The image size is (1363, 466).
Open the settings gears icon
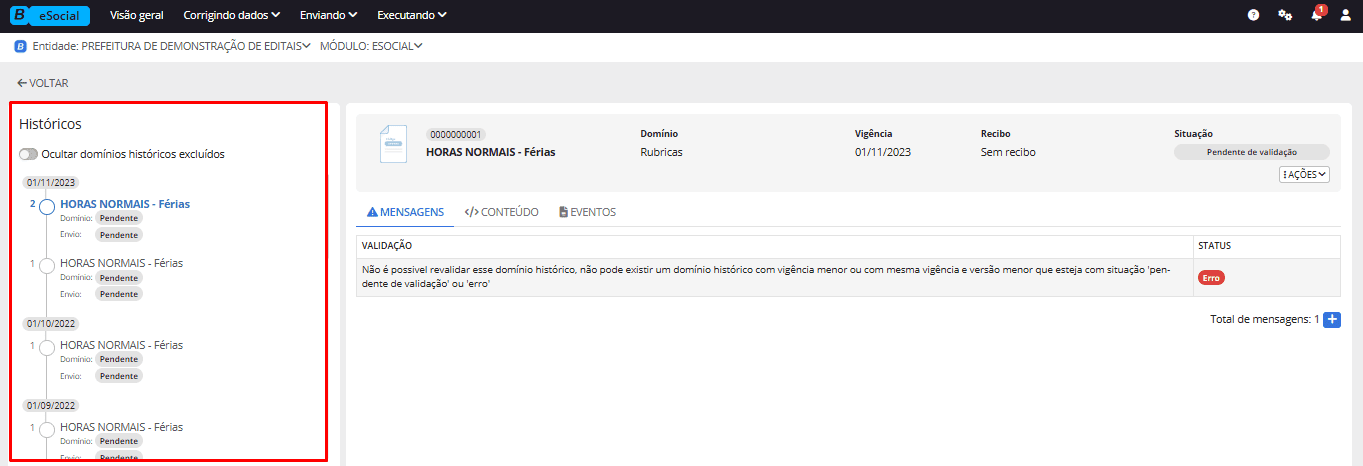pos(1285,16)
